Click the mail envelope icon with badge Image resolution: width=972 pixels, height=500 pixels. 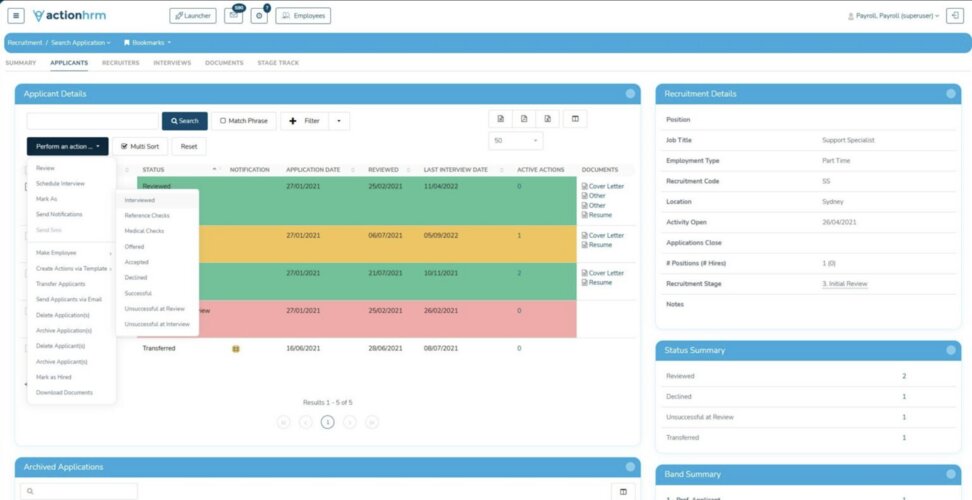click(233, 16)
